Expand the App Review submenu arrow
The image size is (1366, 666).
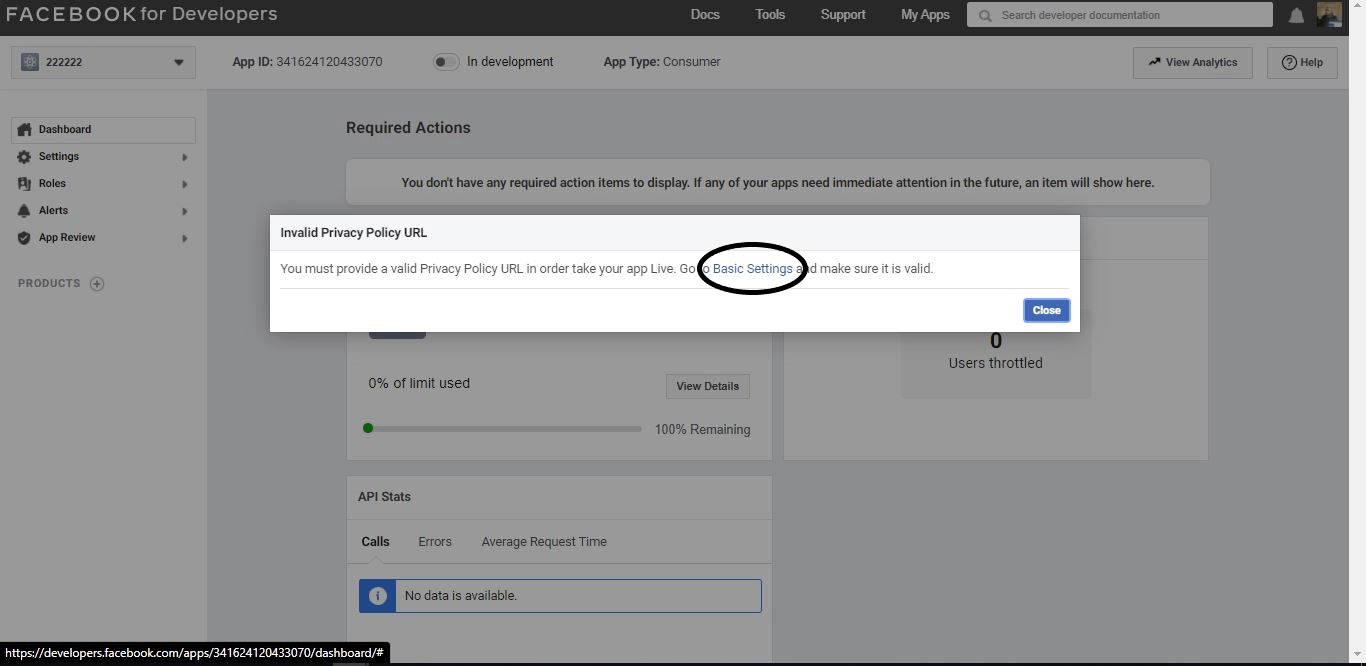pyautogui.click(x=185, y=238)
